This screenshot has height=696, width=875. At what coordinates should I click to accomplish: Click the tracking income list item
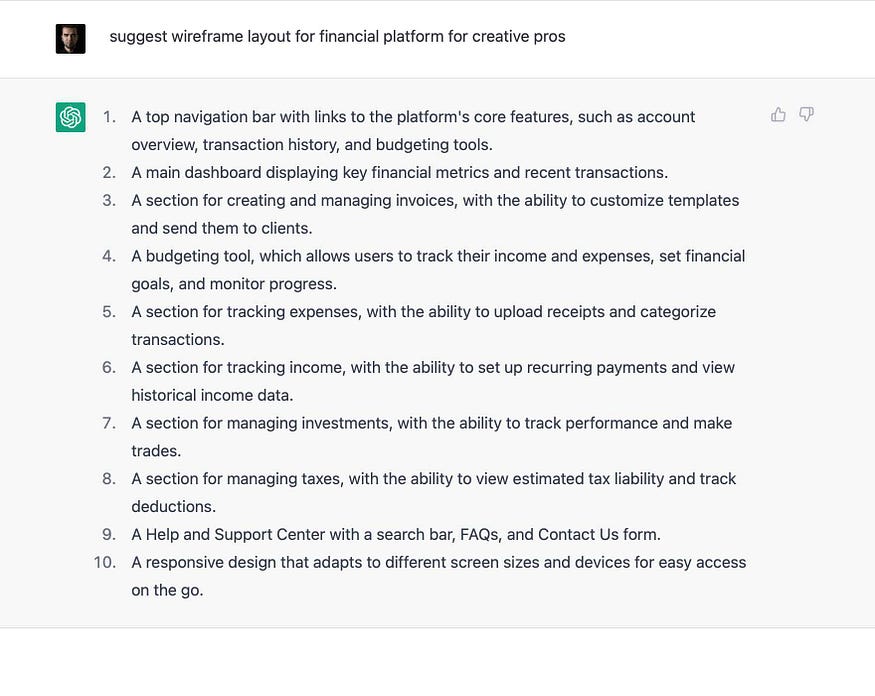pyautogui.click(x=433, y=381)
